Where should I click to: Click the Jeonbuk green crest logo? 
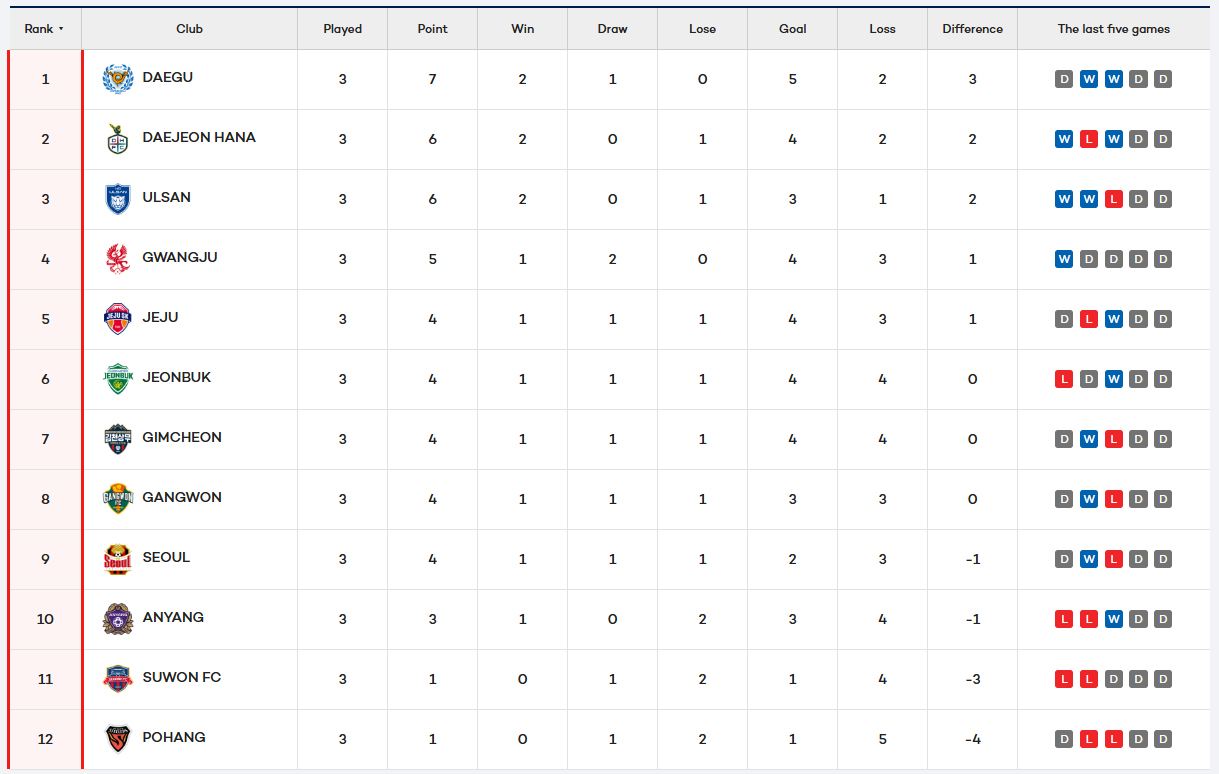tap(118, 379)
